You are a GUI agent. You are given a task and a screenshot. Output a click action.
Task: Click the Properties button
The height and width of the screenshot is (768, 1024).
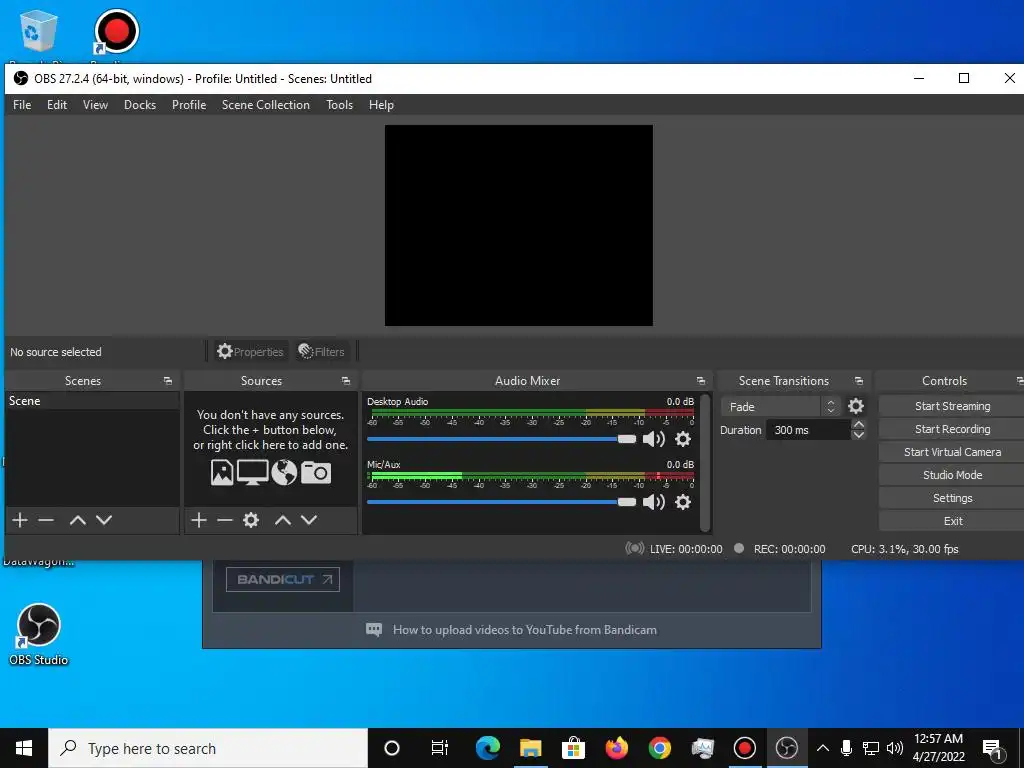pyautogui.click(x=251, y=351)
